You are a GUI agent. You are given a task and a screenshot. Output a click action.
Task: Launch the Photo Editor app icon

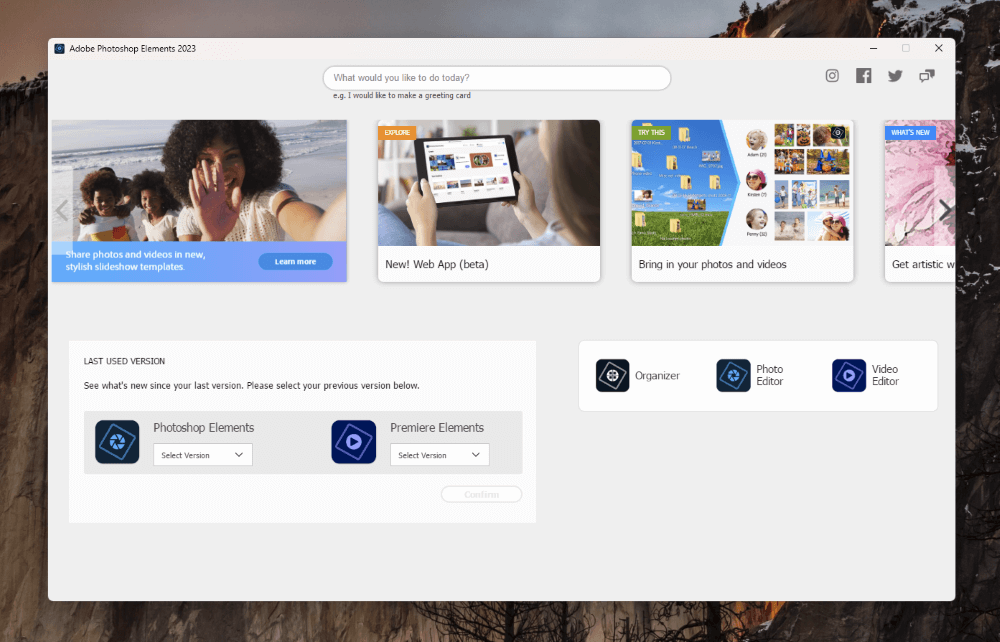click(733, 376)
